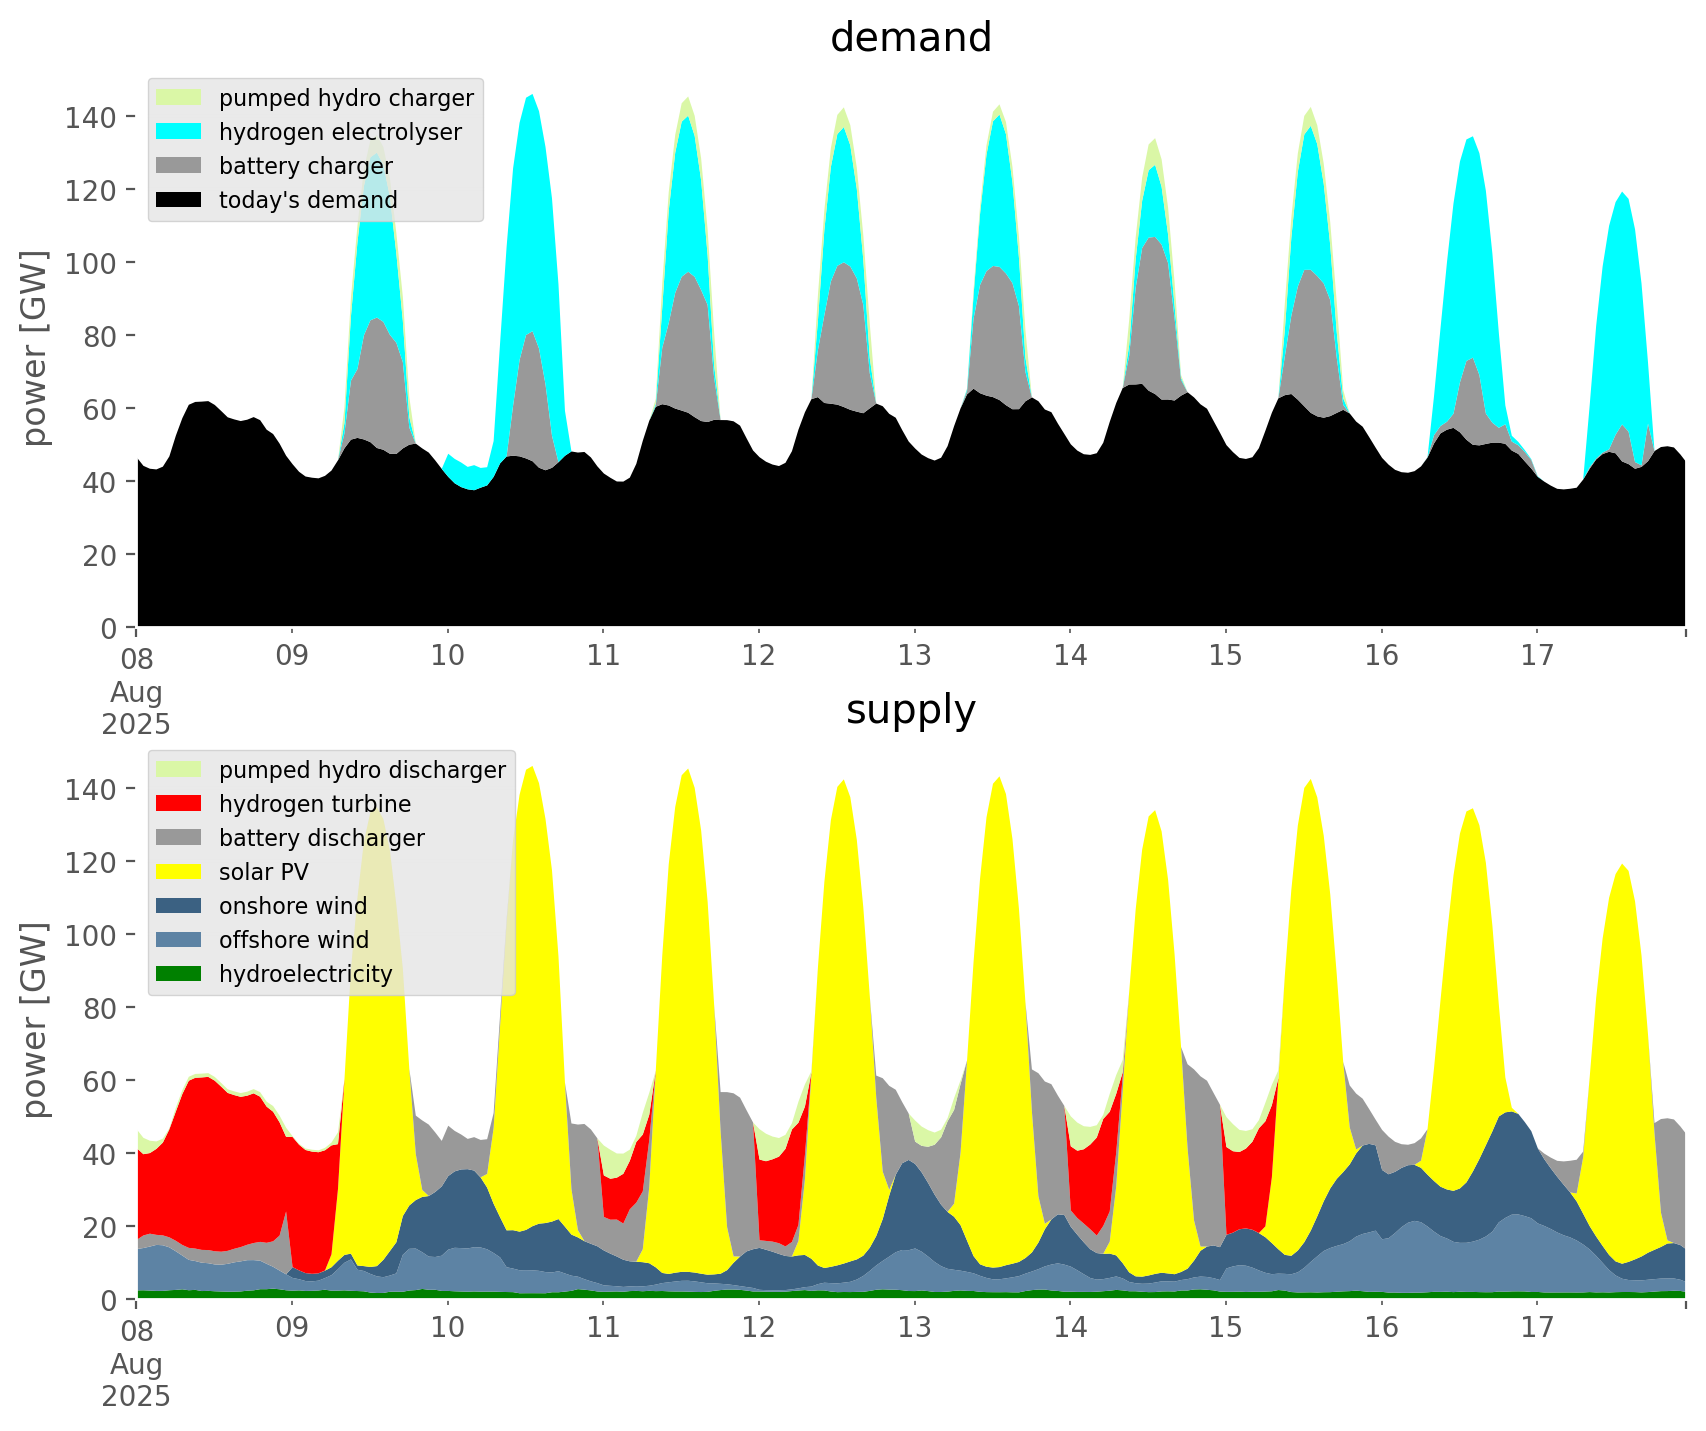The image size is (1706, 1431).
Task: Click the "supply" chart title
Action: click(910, 710)
